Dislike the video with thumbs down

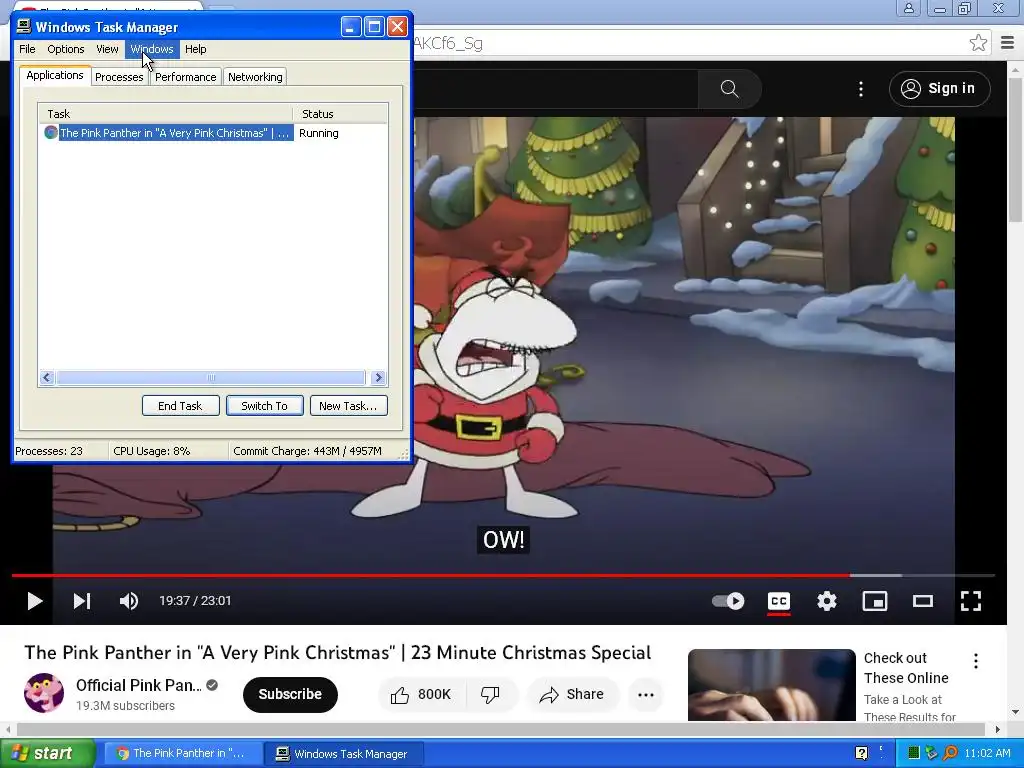pyautogui.click(x=490, y=694)
